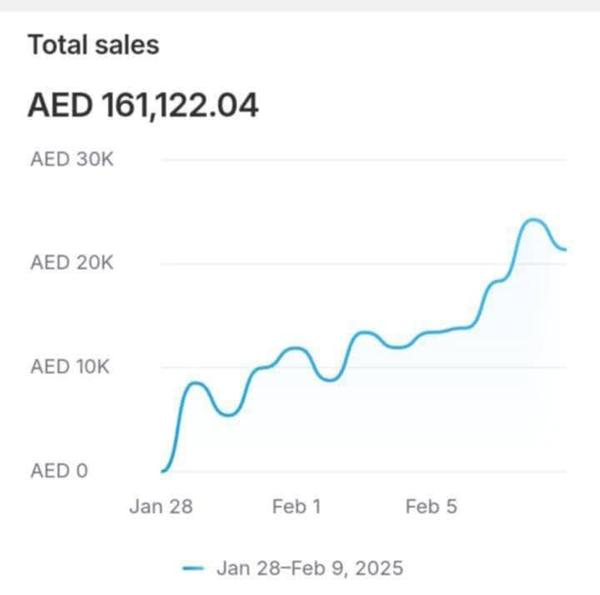
Task: Click the AED 0 axis label
Action: [59, 471]
